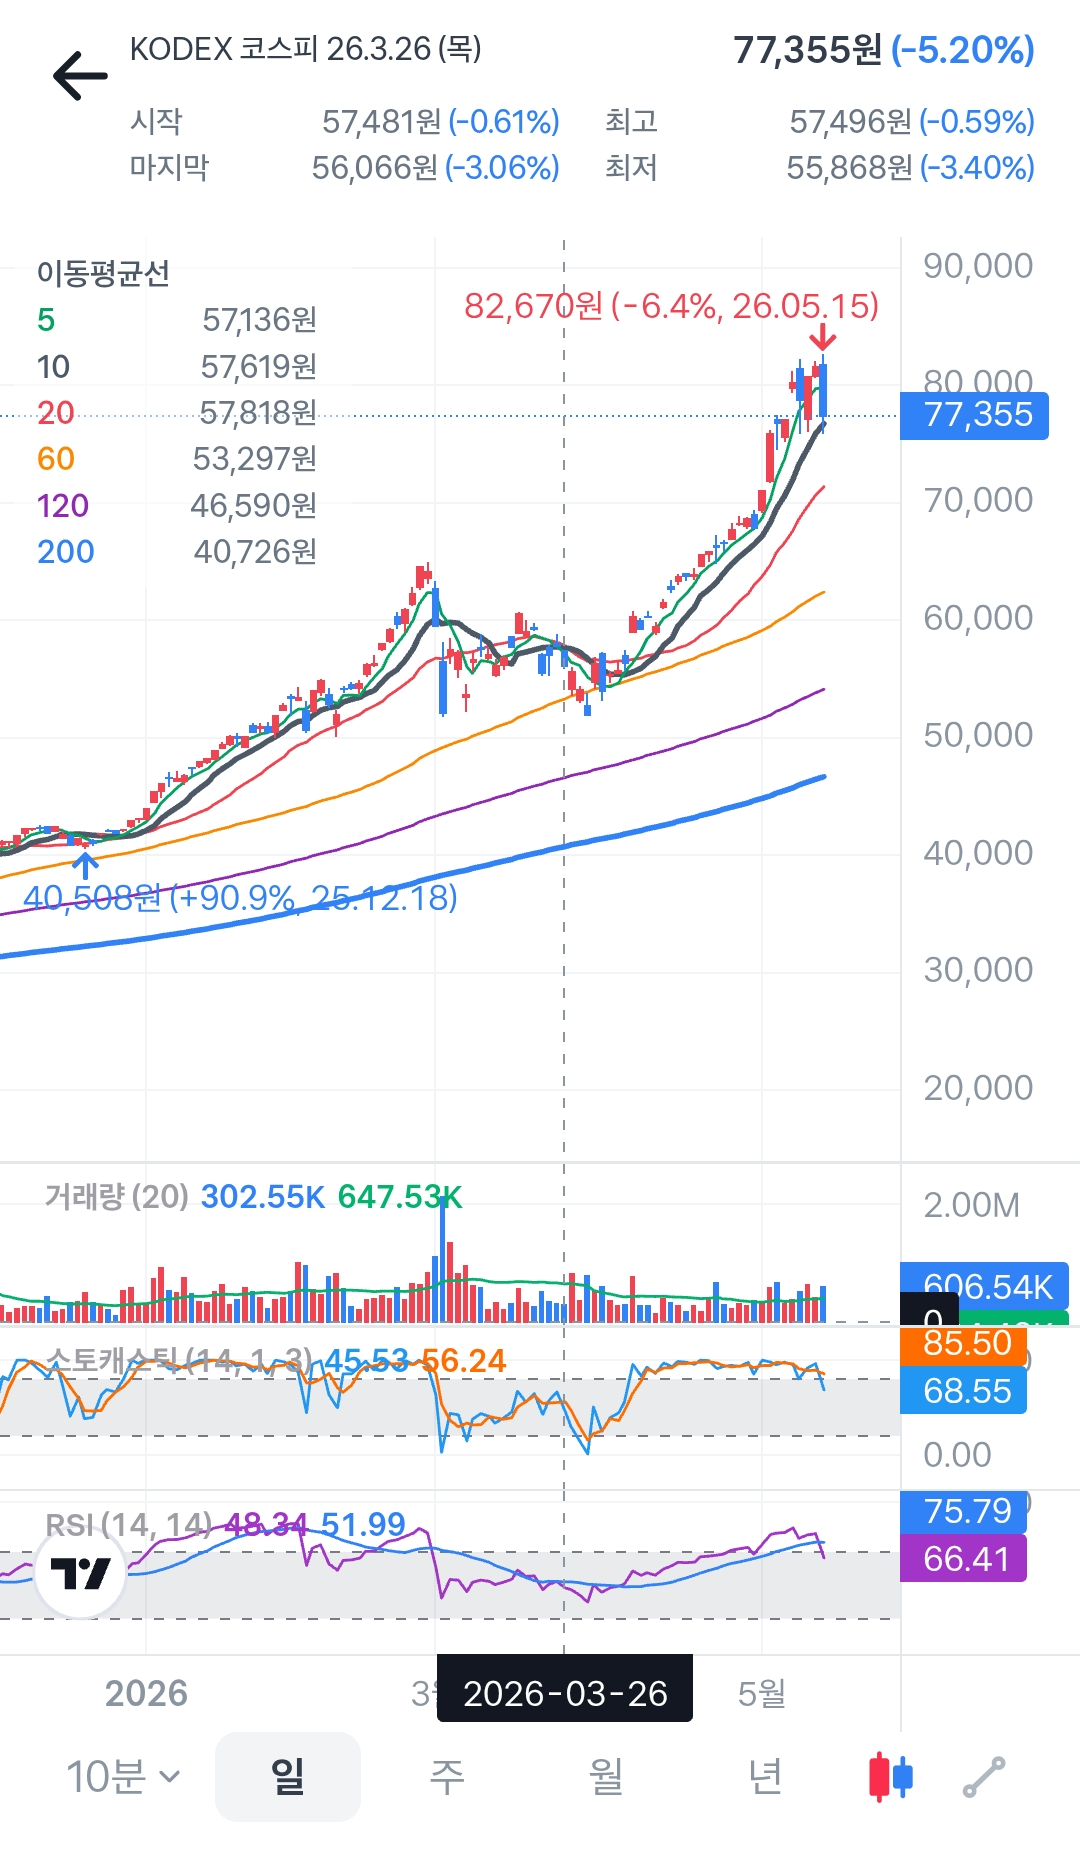Click the 2.00M volume axis label

click(971, 1205)
